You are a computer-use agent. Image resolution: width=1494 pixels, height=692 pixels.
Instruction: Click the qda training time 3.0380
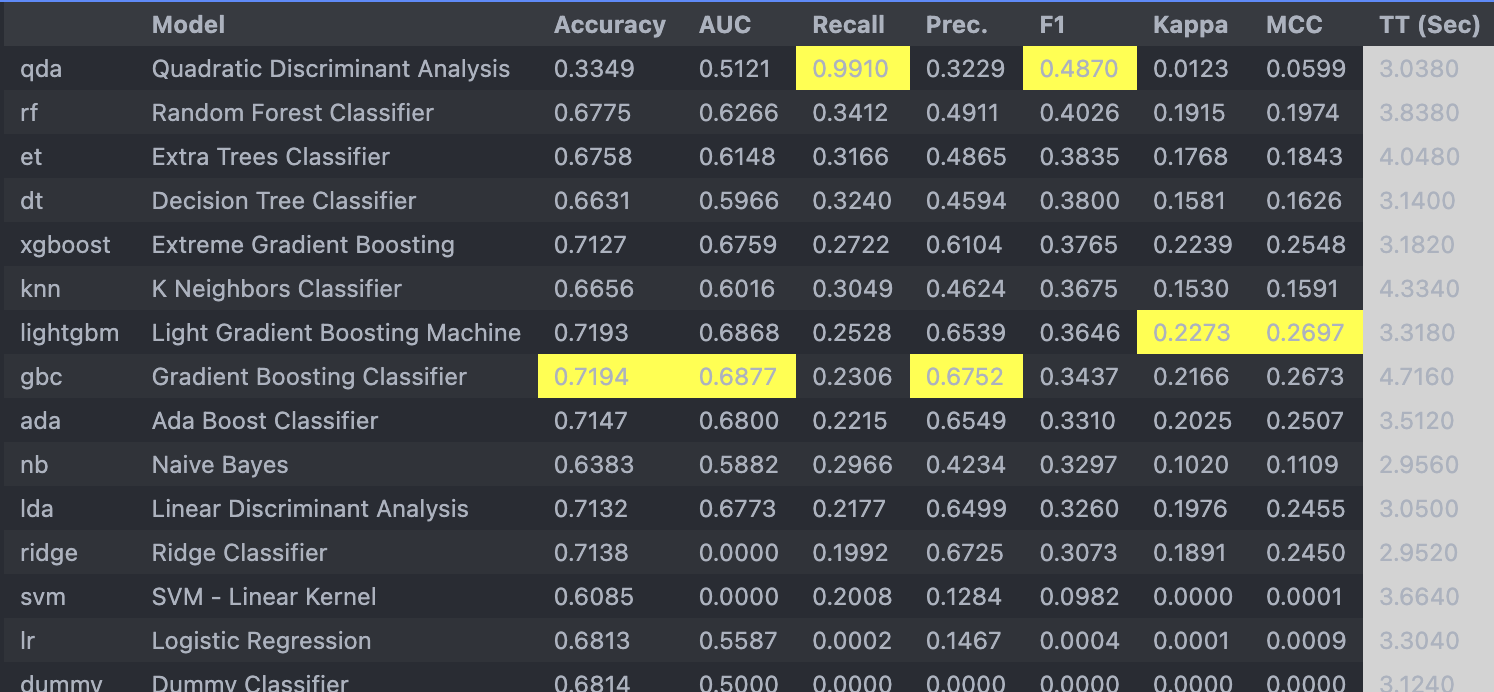tap(1418, 69)
